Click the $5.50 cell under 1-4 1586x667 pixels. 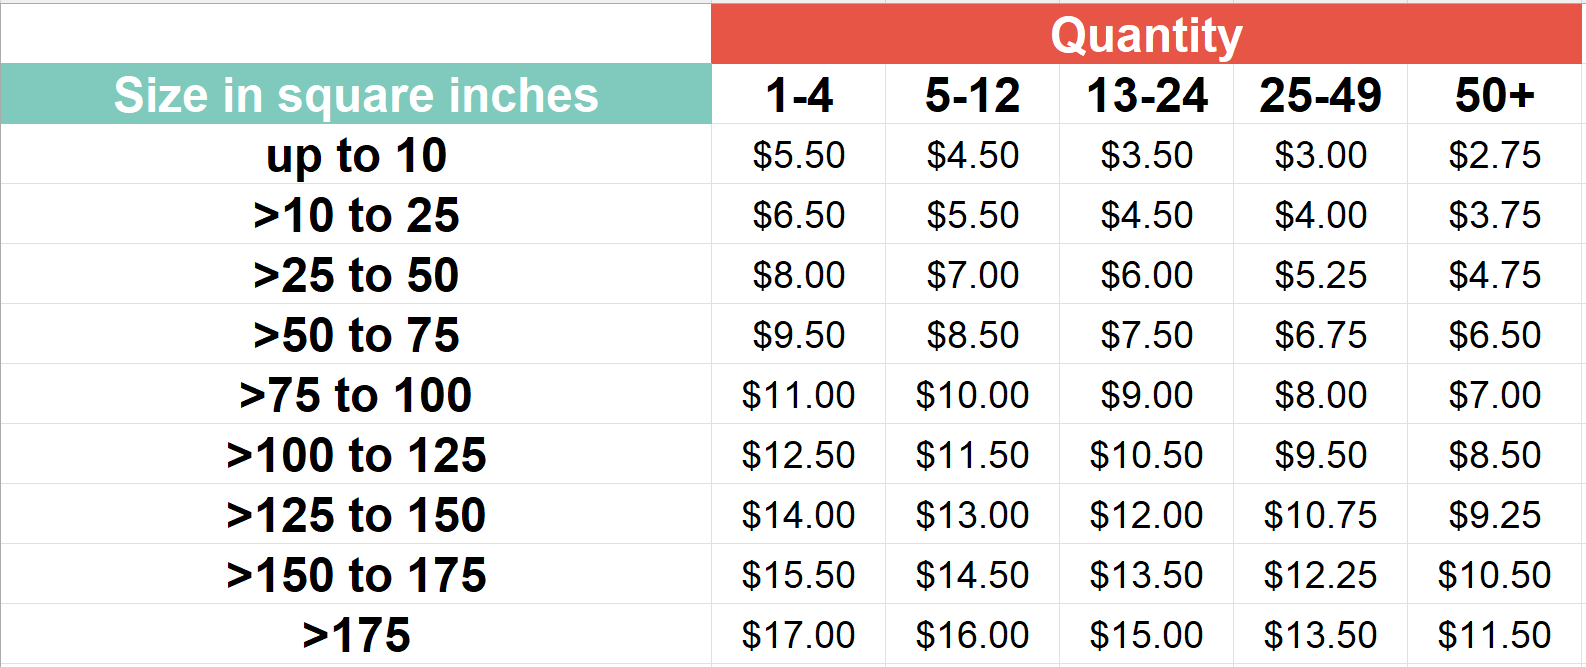(x=798, y=155)
